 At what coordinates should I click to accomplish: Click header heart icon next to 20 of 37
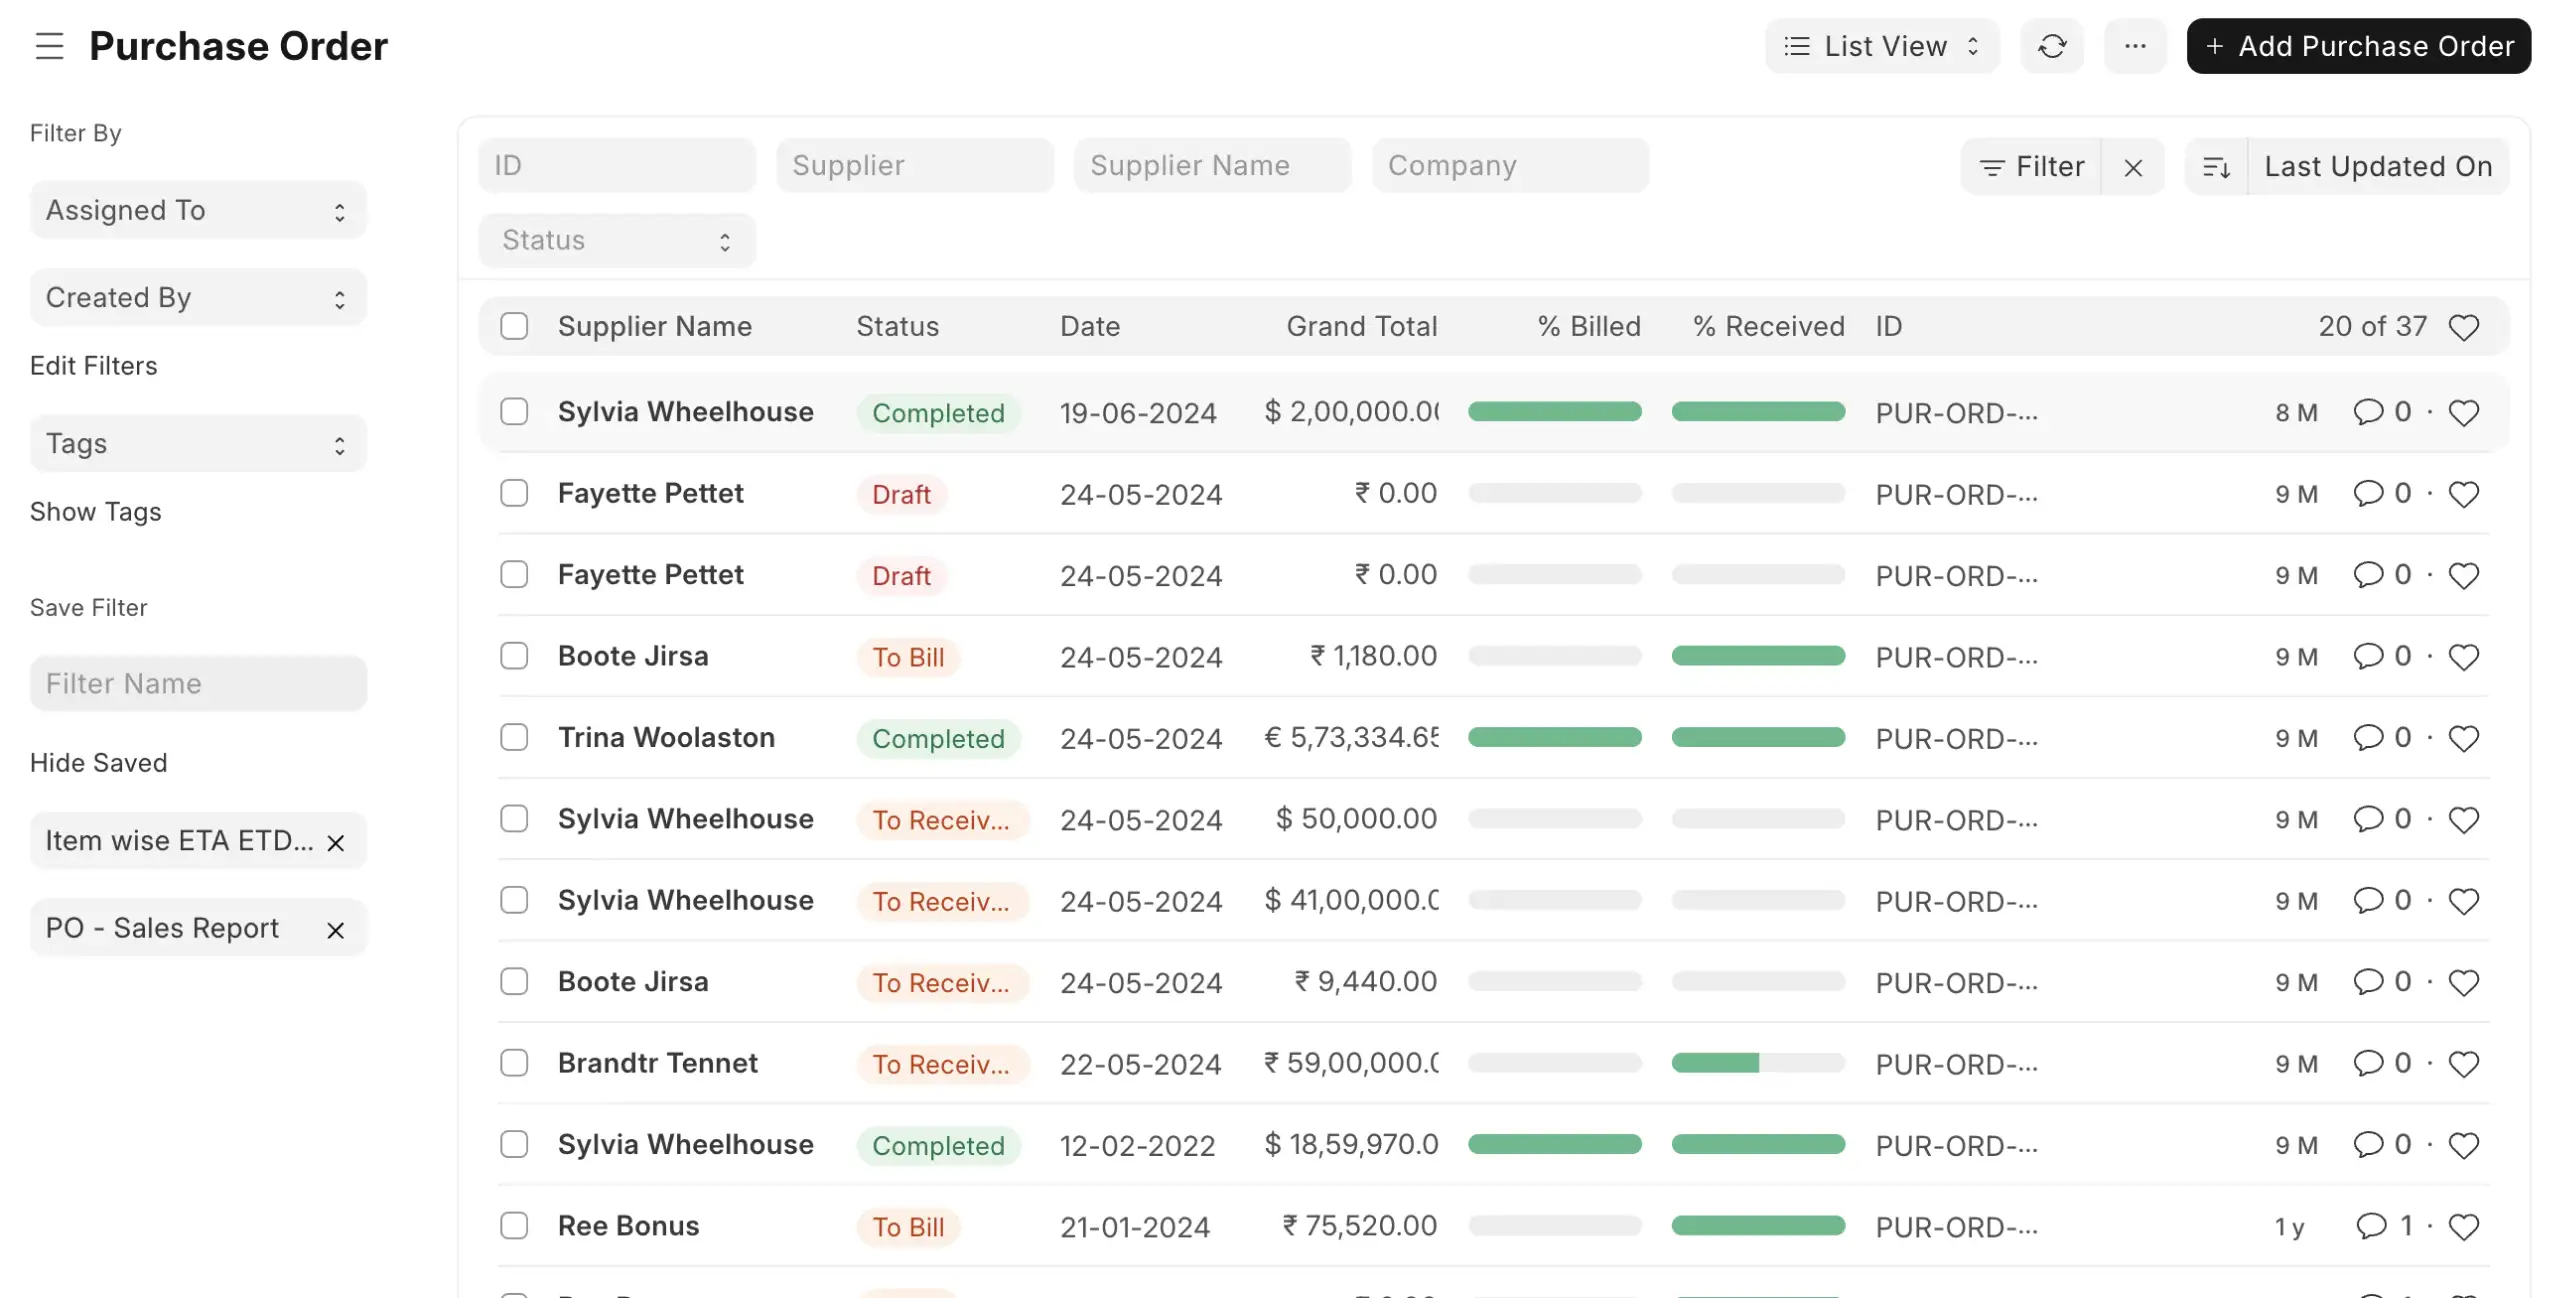click(2463, 327)
